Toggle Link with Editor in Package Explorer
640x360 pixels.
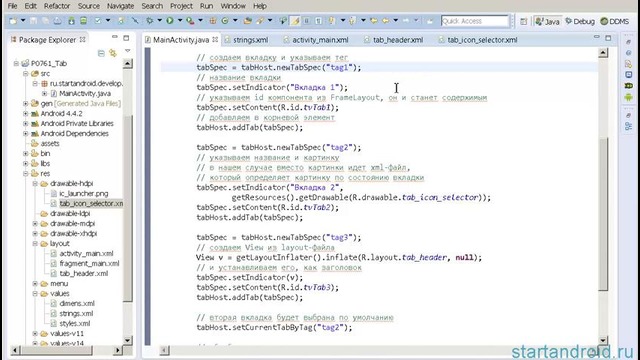tap(113, 53)
